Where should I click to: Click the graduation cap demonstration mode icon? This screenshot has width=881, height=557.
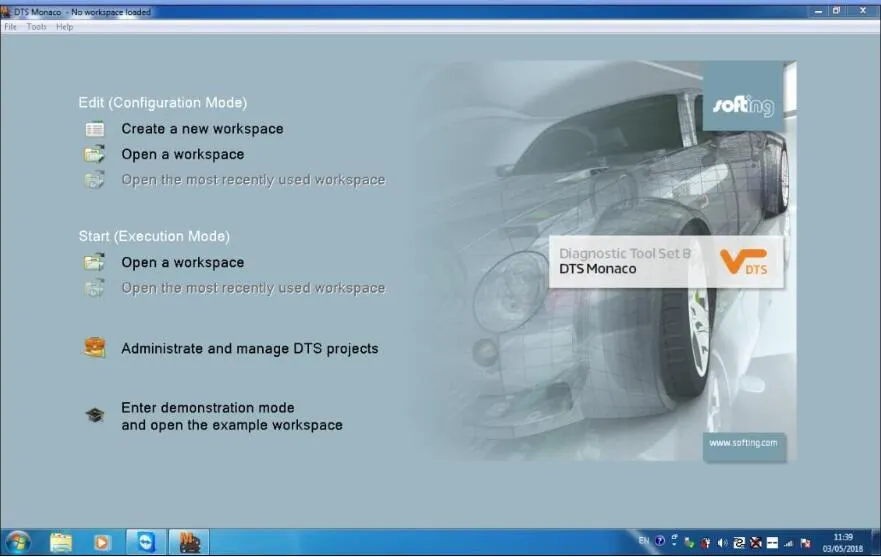pos(94,415)
